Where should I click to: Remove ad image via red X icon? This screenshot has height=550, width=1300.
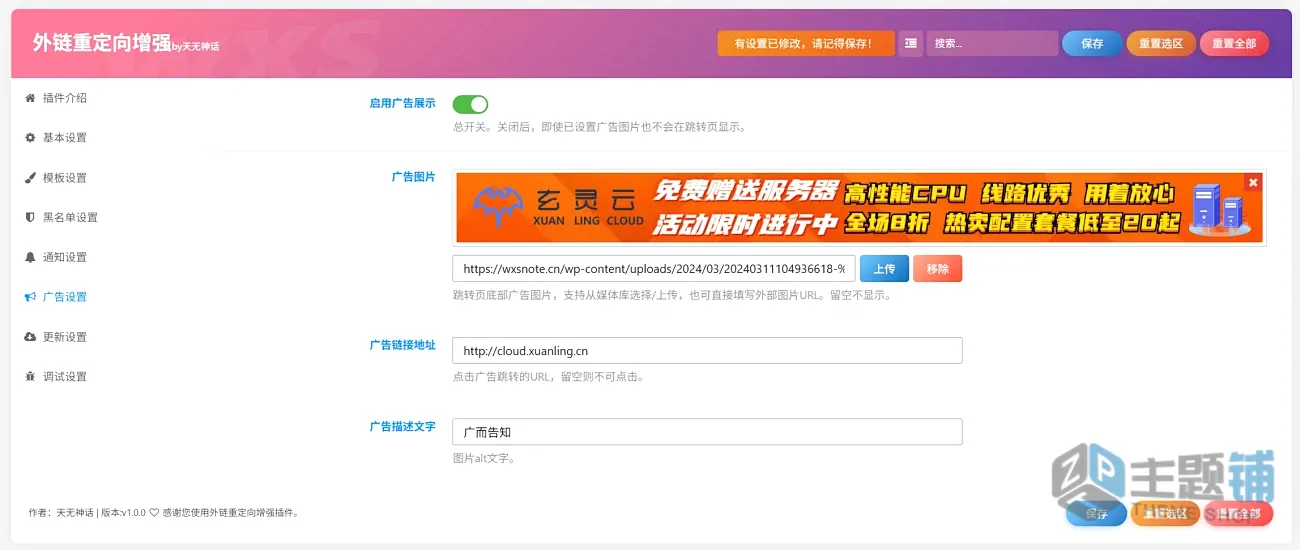point(1253,182)
